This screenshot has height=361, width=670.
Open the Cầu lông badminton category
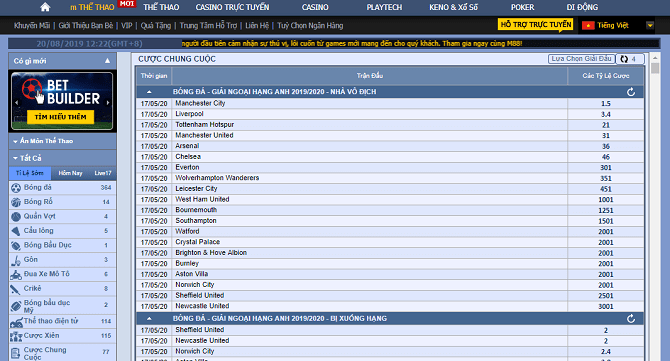pos(62,231)
